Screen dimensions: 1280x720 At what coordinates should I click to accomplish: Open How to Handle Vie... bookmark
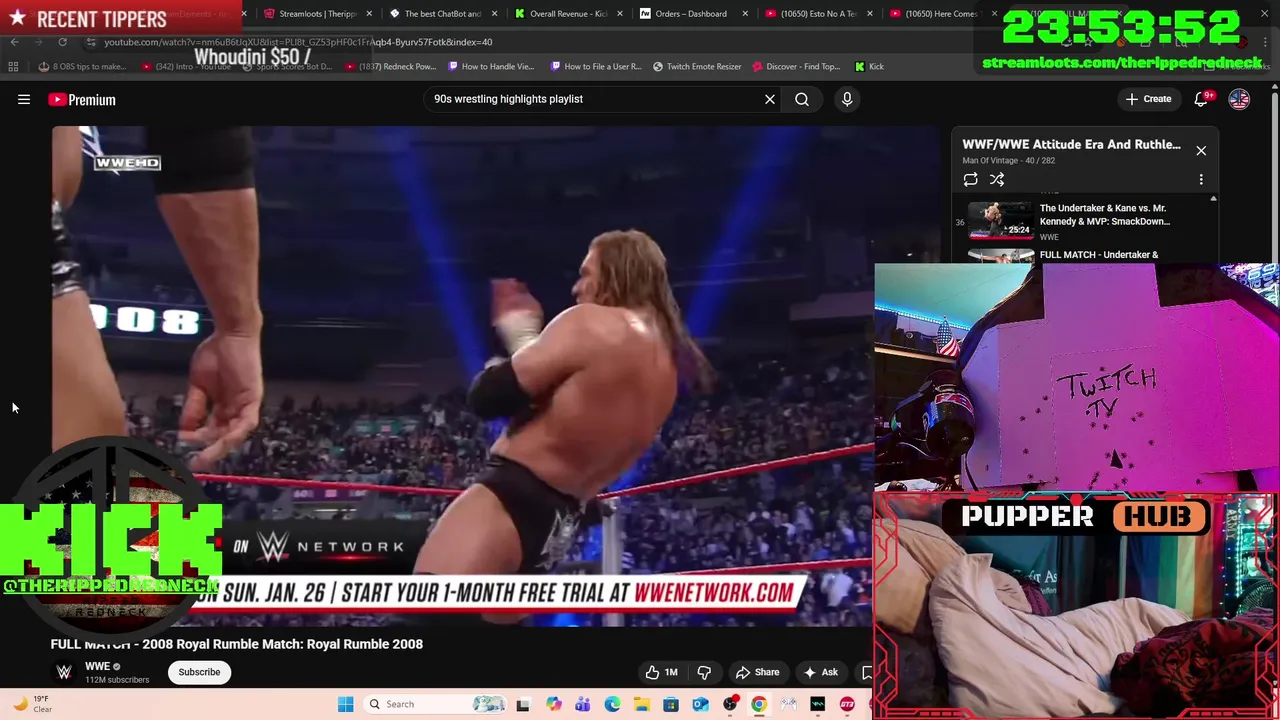[x=491, y=66]
